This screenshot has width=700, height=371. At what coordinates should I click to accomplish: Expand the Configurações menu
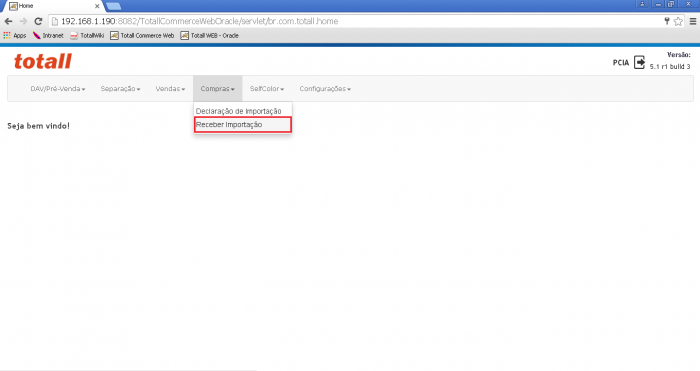pos(325,89)
